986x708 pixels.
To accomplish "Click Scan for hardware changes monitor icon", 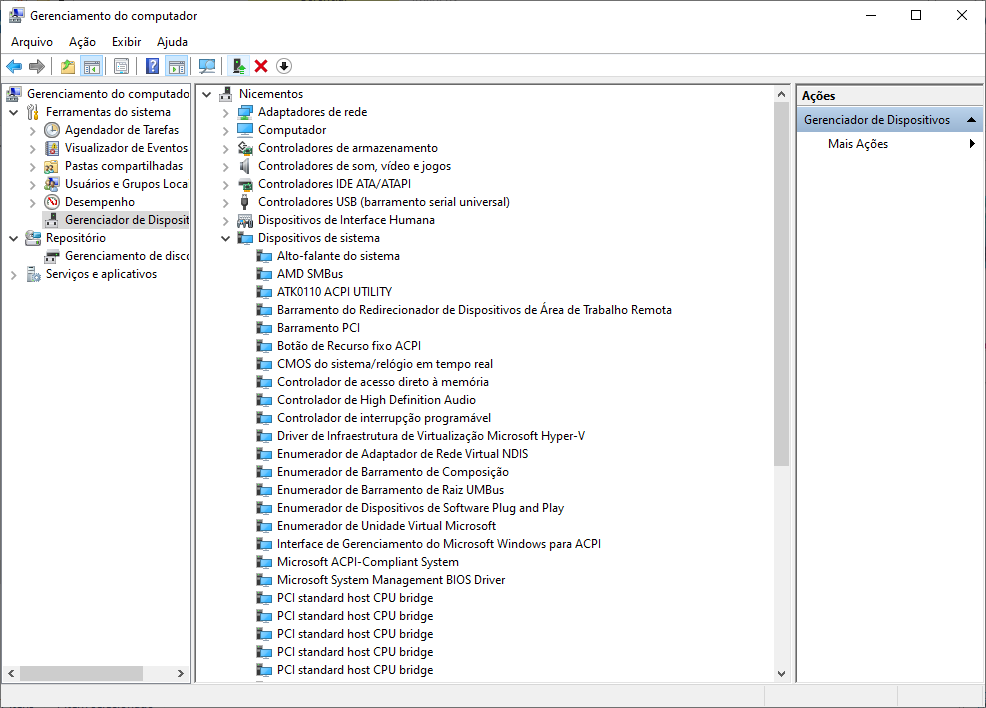I will click(x=207, y=66).
